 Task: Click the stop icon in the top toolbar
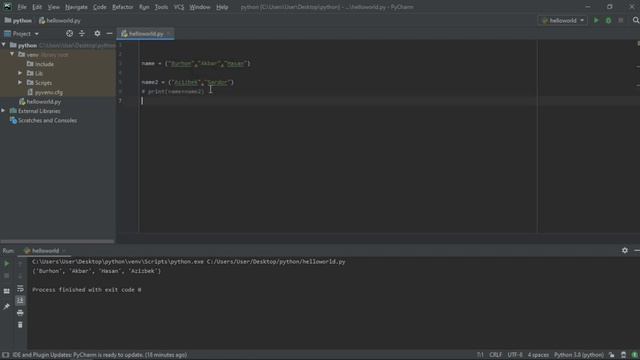(620, 20)
